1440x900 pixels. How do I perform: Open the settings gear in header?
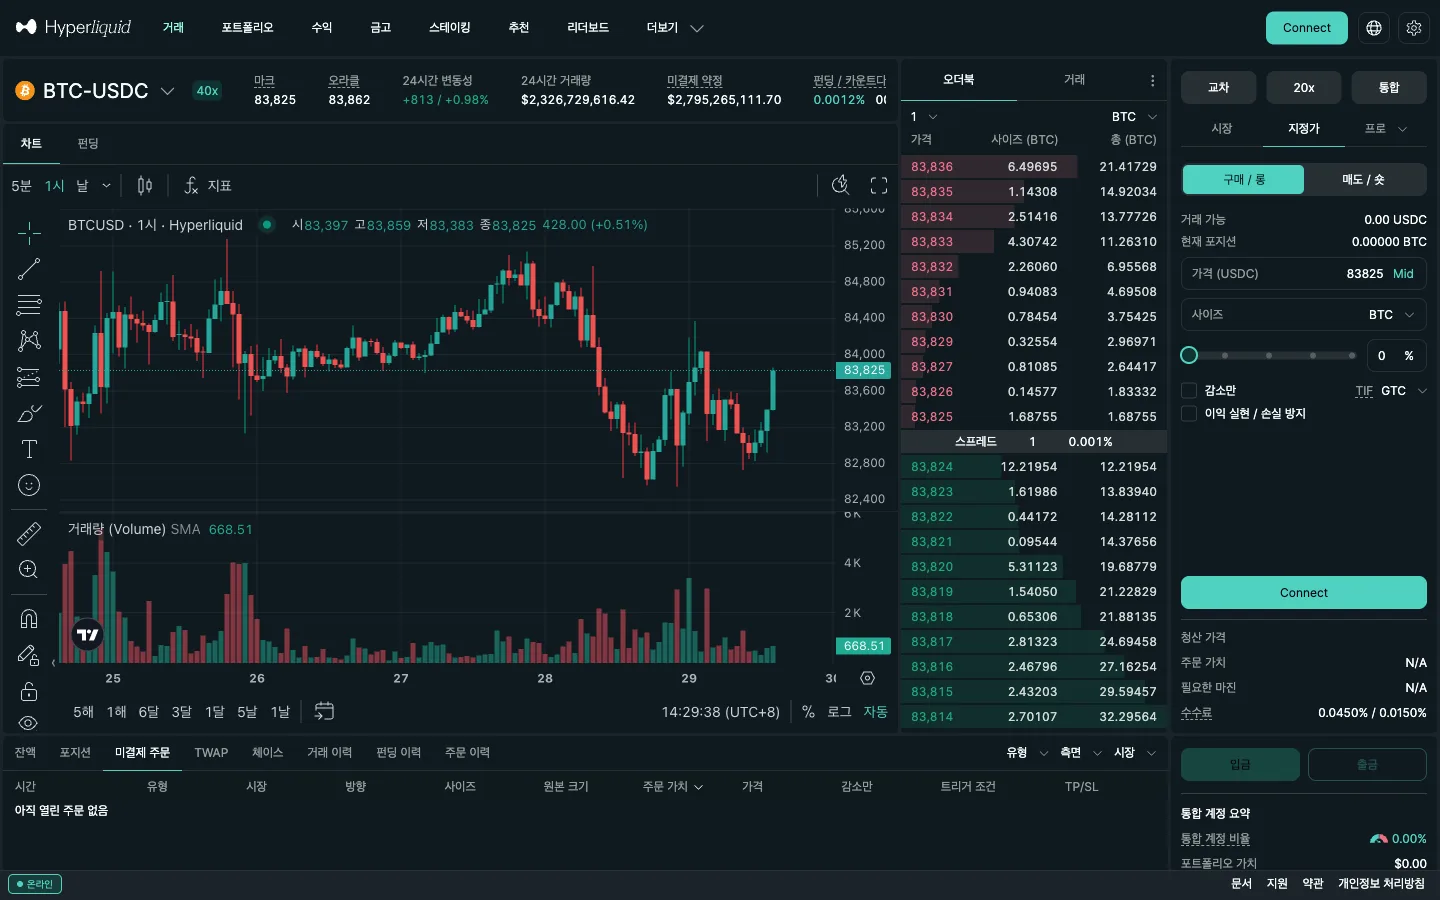[1414, 28]
